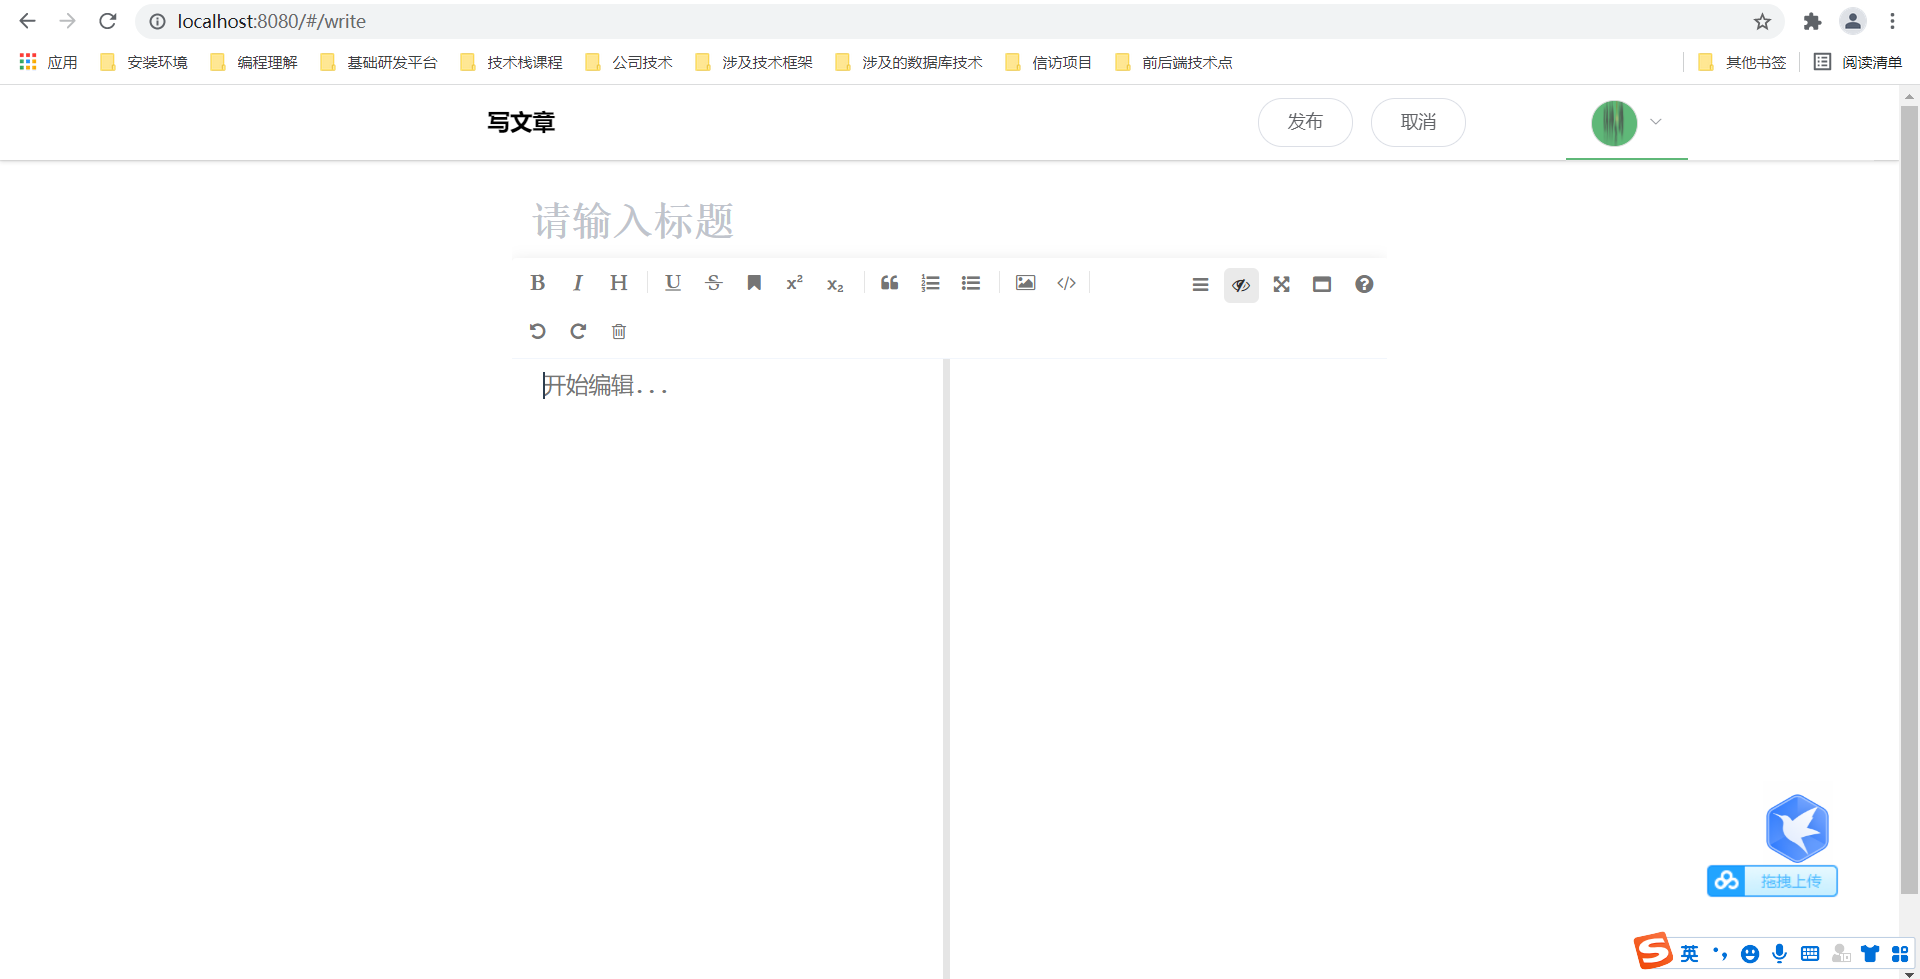
Task: Undo the last edit
Action: (x=537, y=331)
